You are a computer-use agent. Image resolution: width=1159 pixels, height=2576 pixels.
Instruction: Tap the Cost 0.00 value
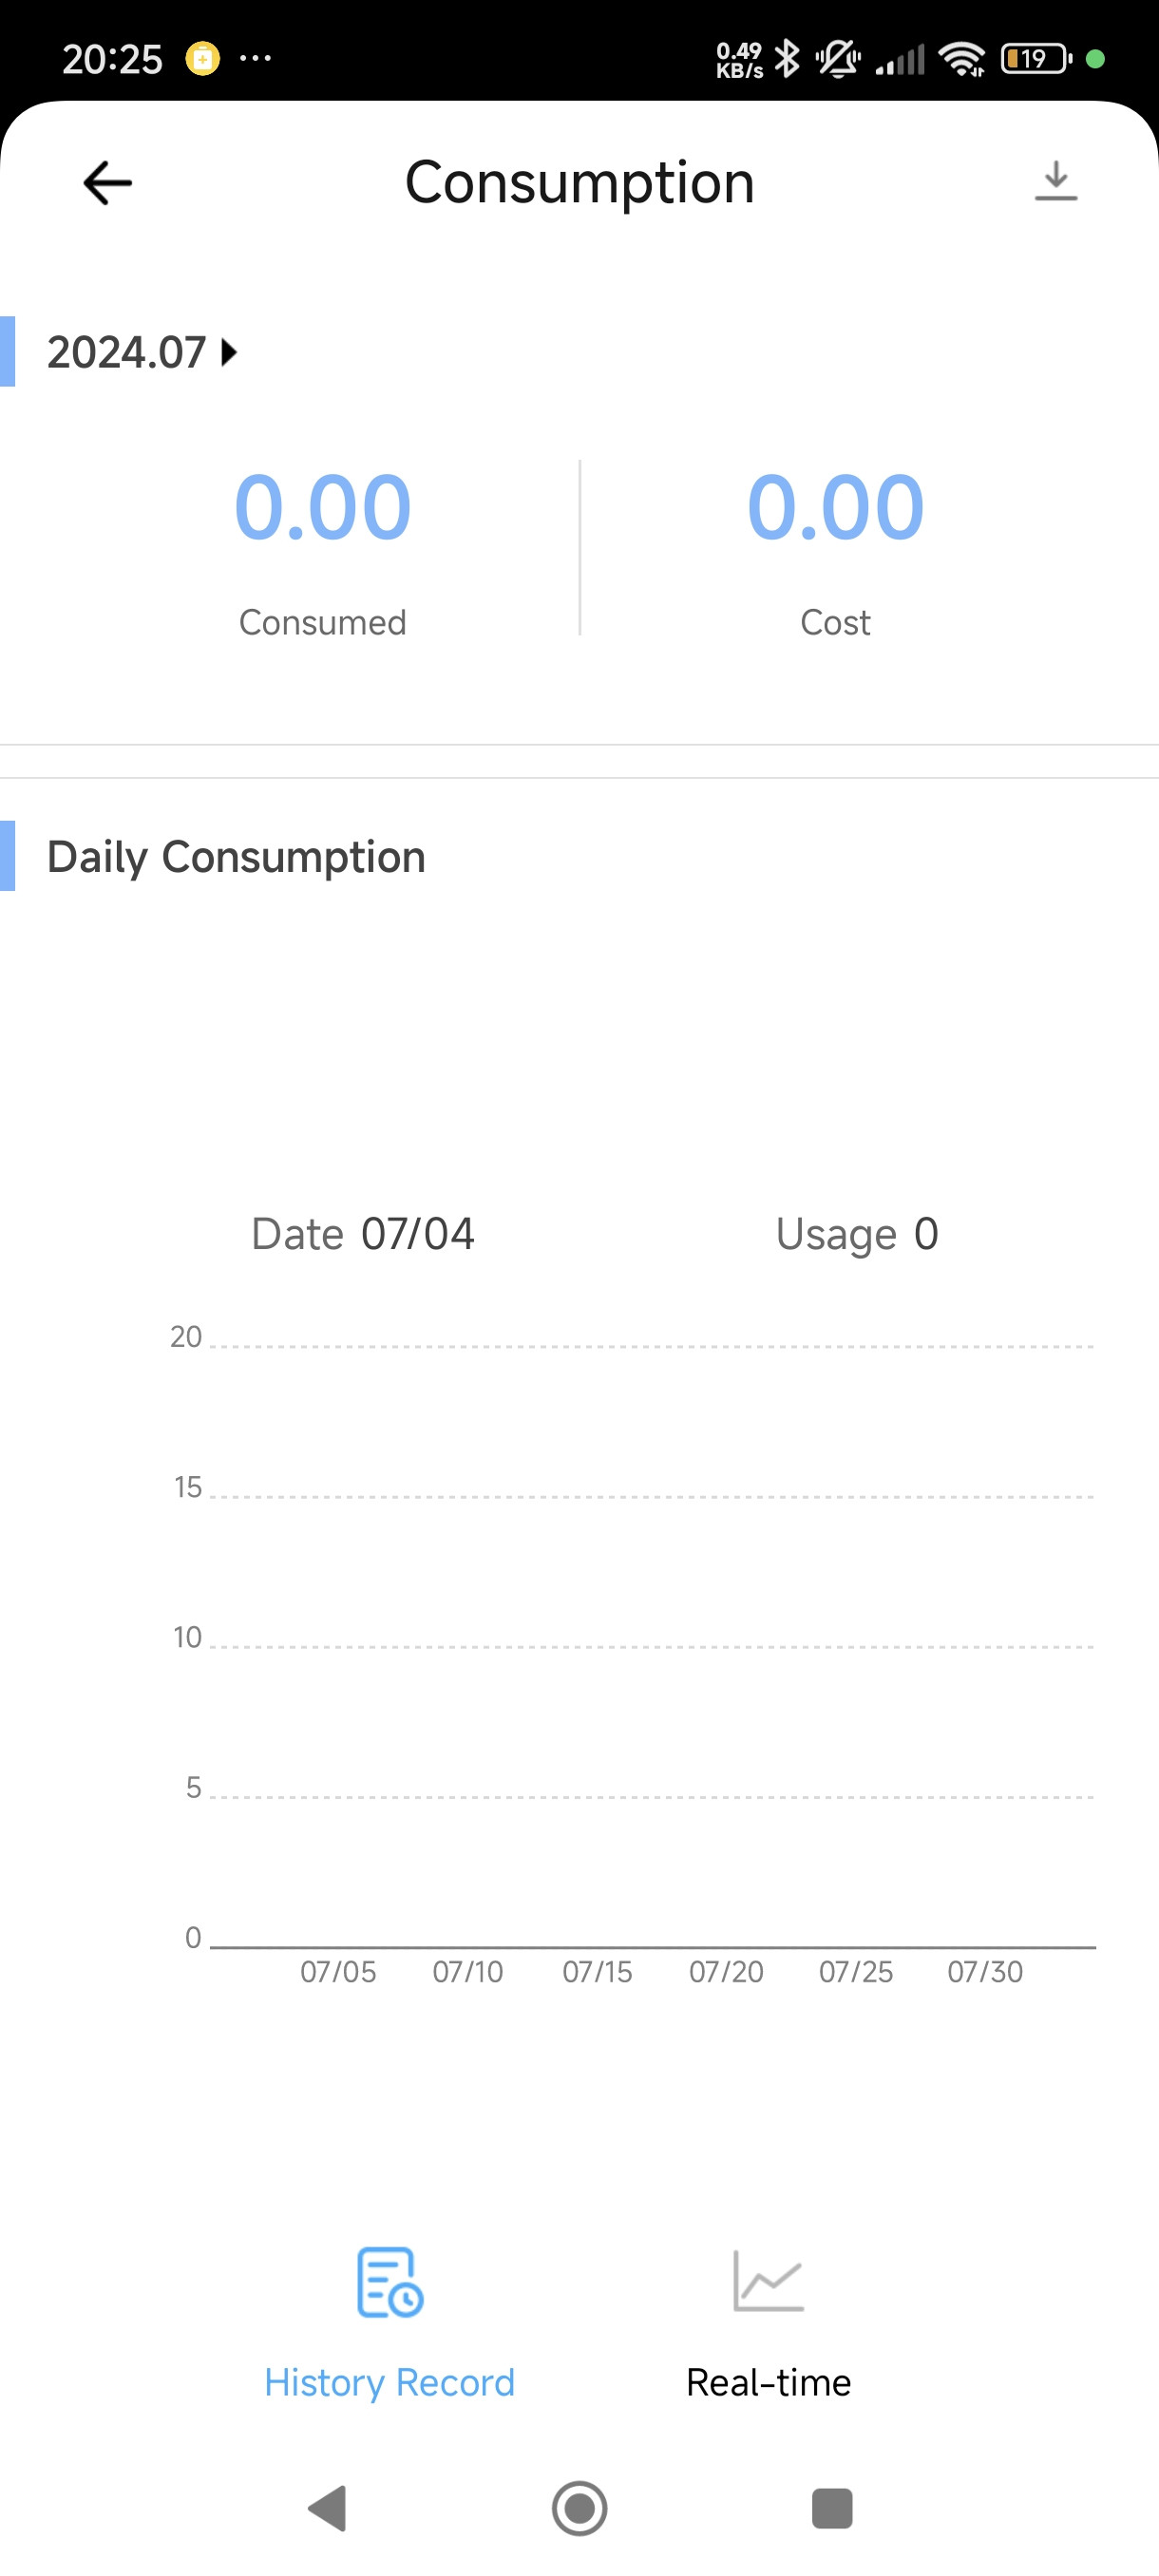pos(835,507)
